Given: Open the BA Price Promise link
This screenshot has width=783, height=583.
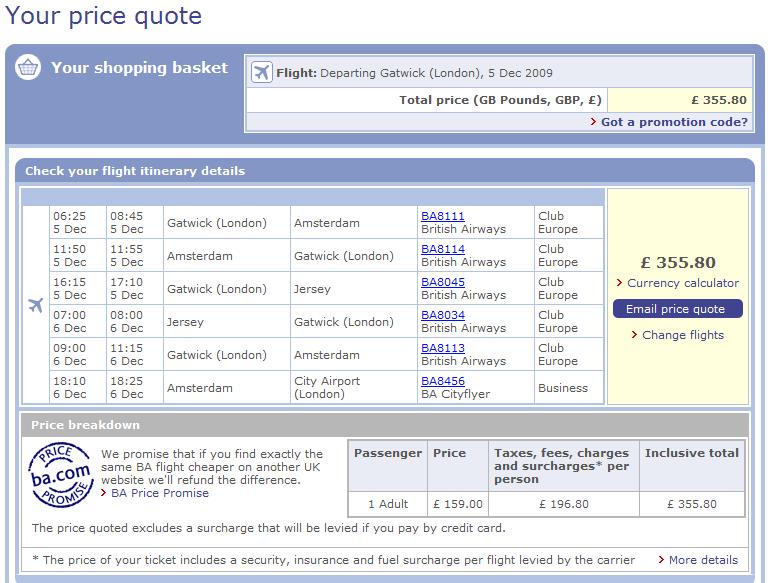Looking at the screenshot, I should click(160, 493).
